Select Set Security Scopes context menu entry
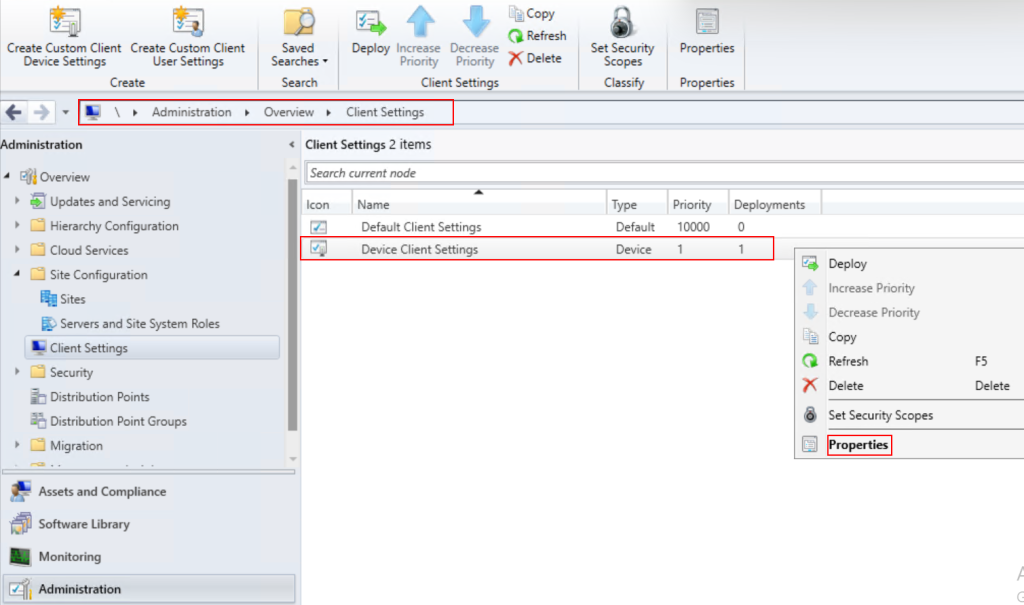 pos(880,415)
